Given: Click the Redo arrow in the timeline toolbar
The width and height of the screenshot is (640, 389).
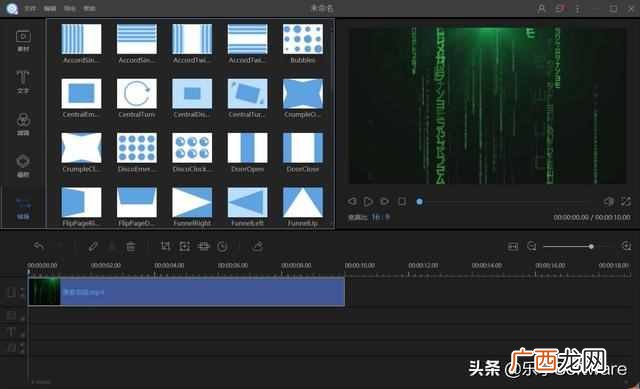Looking at the screenshot, I should 59,246.
